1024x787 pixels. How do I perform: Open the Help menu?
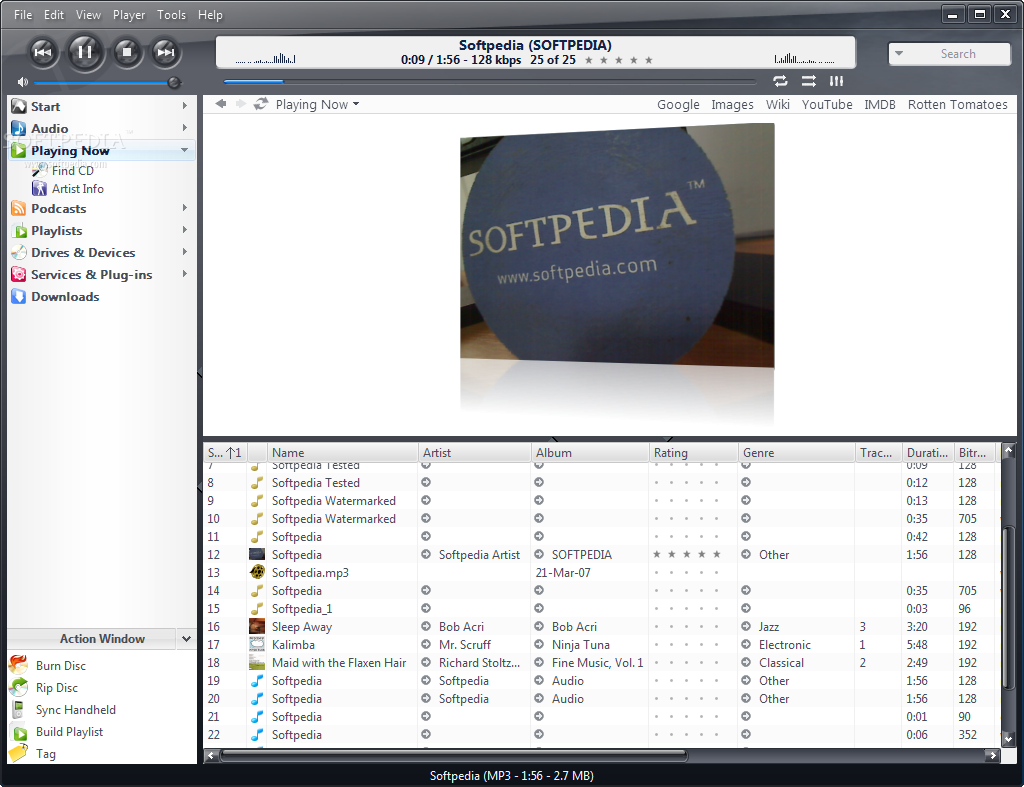point(210,14)
